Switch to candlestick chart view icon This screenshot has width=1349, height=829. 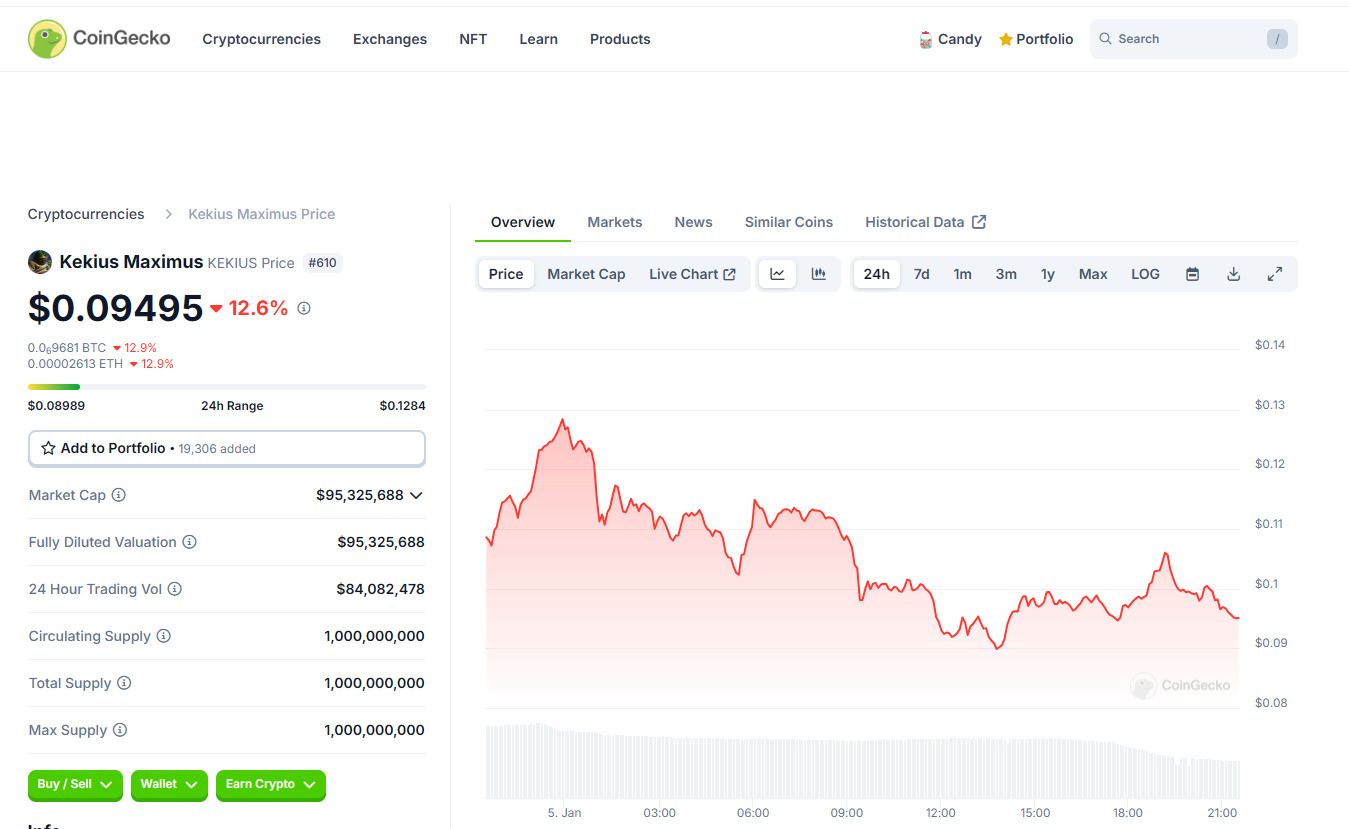819,274
